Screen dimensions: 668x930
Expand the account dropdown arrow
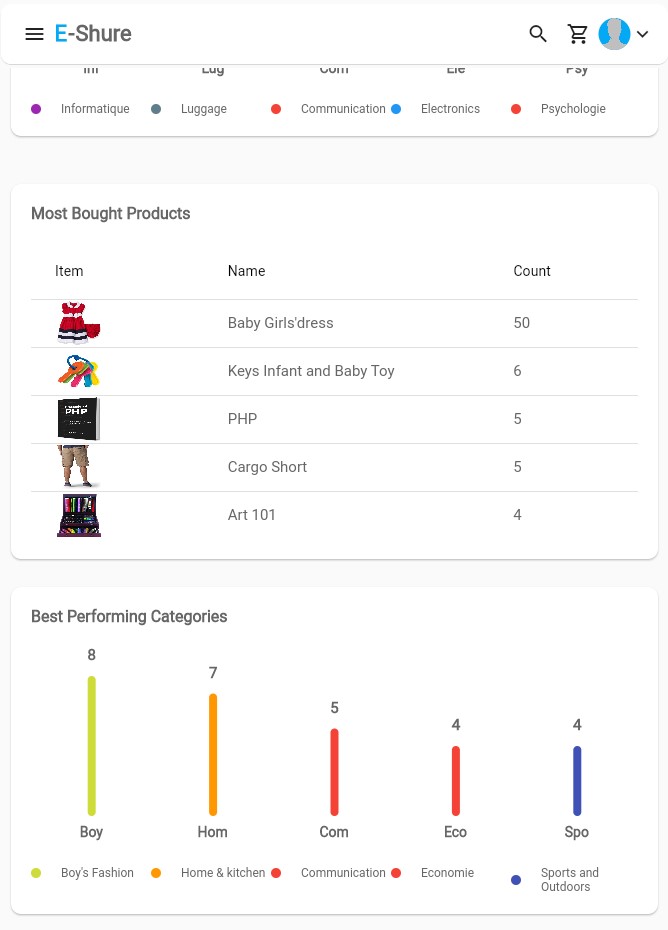tap(643, 34)
